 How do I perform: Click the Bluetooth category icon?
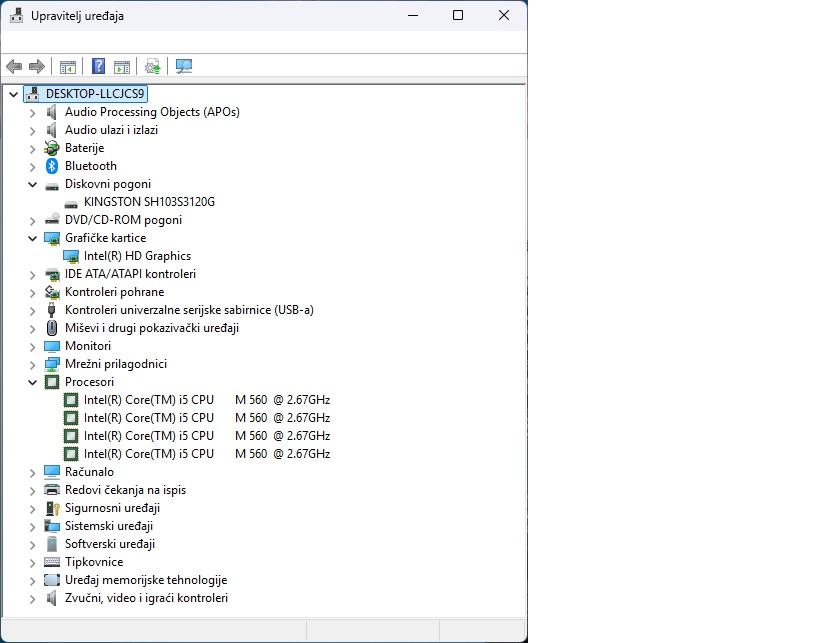click(x=52, y=166)
